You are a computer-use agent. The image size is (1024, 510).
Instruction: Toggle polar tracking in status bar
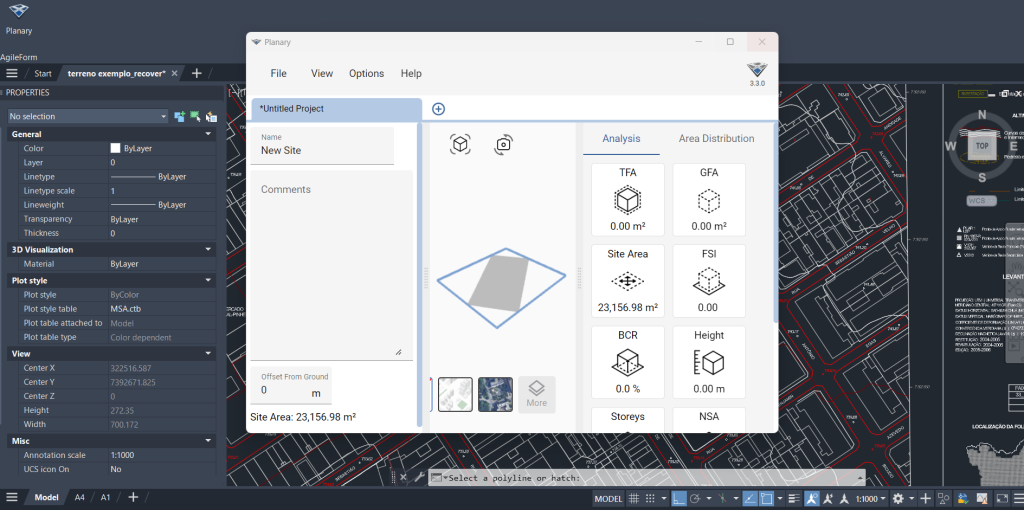tap(695, 499)
